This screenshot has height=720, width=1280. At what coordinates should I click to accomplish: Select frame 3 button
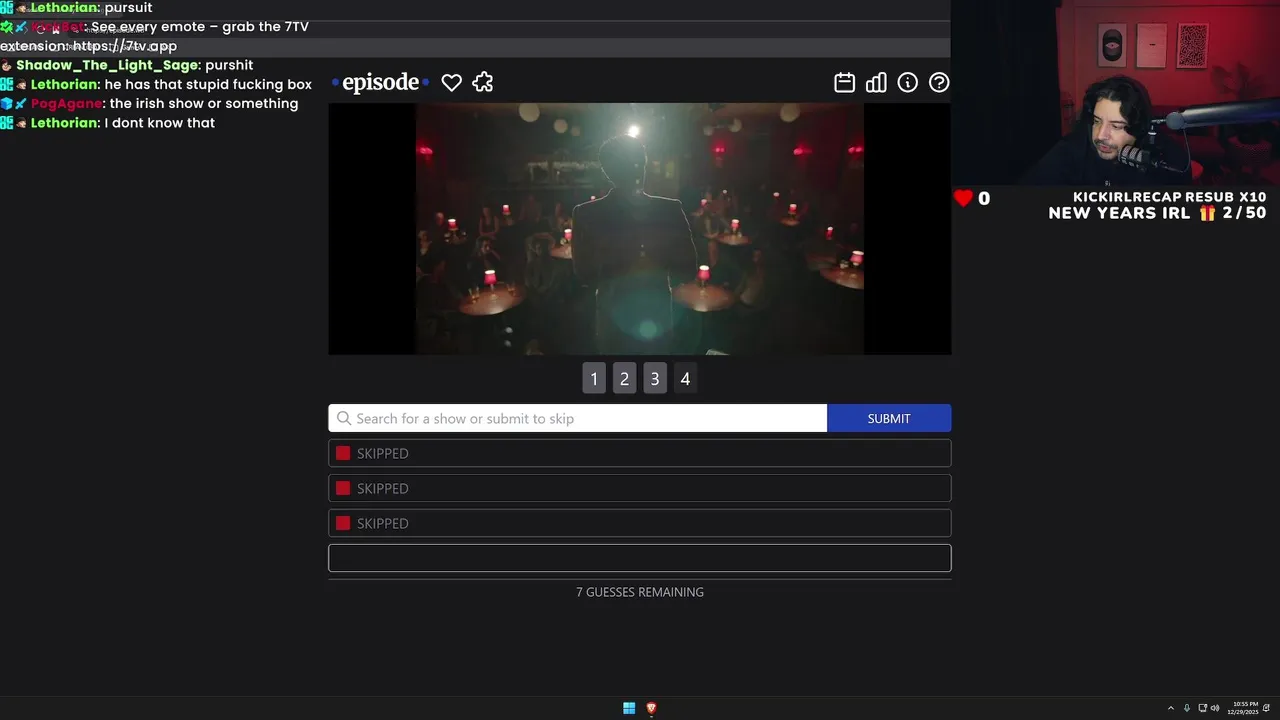point(655,378)
